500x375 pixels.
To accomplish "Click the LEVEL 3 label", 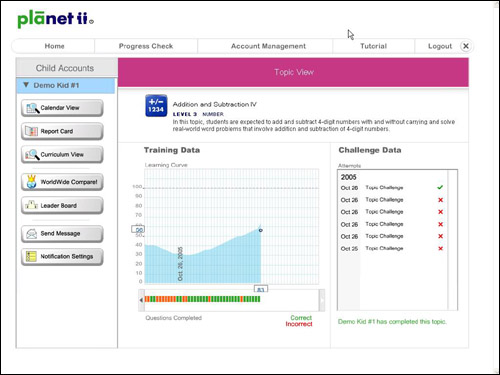I will pyautogui.click(x=185, y=114).
